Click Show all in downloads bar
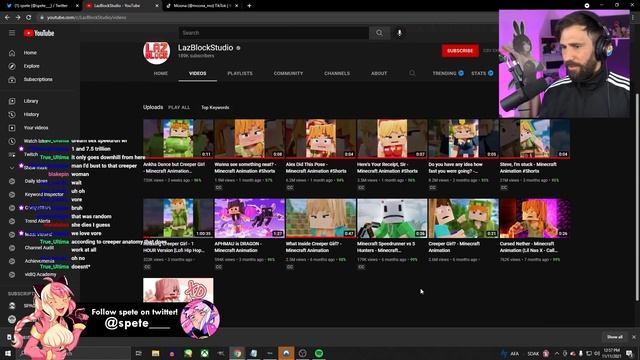 (614, 337)
